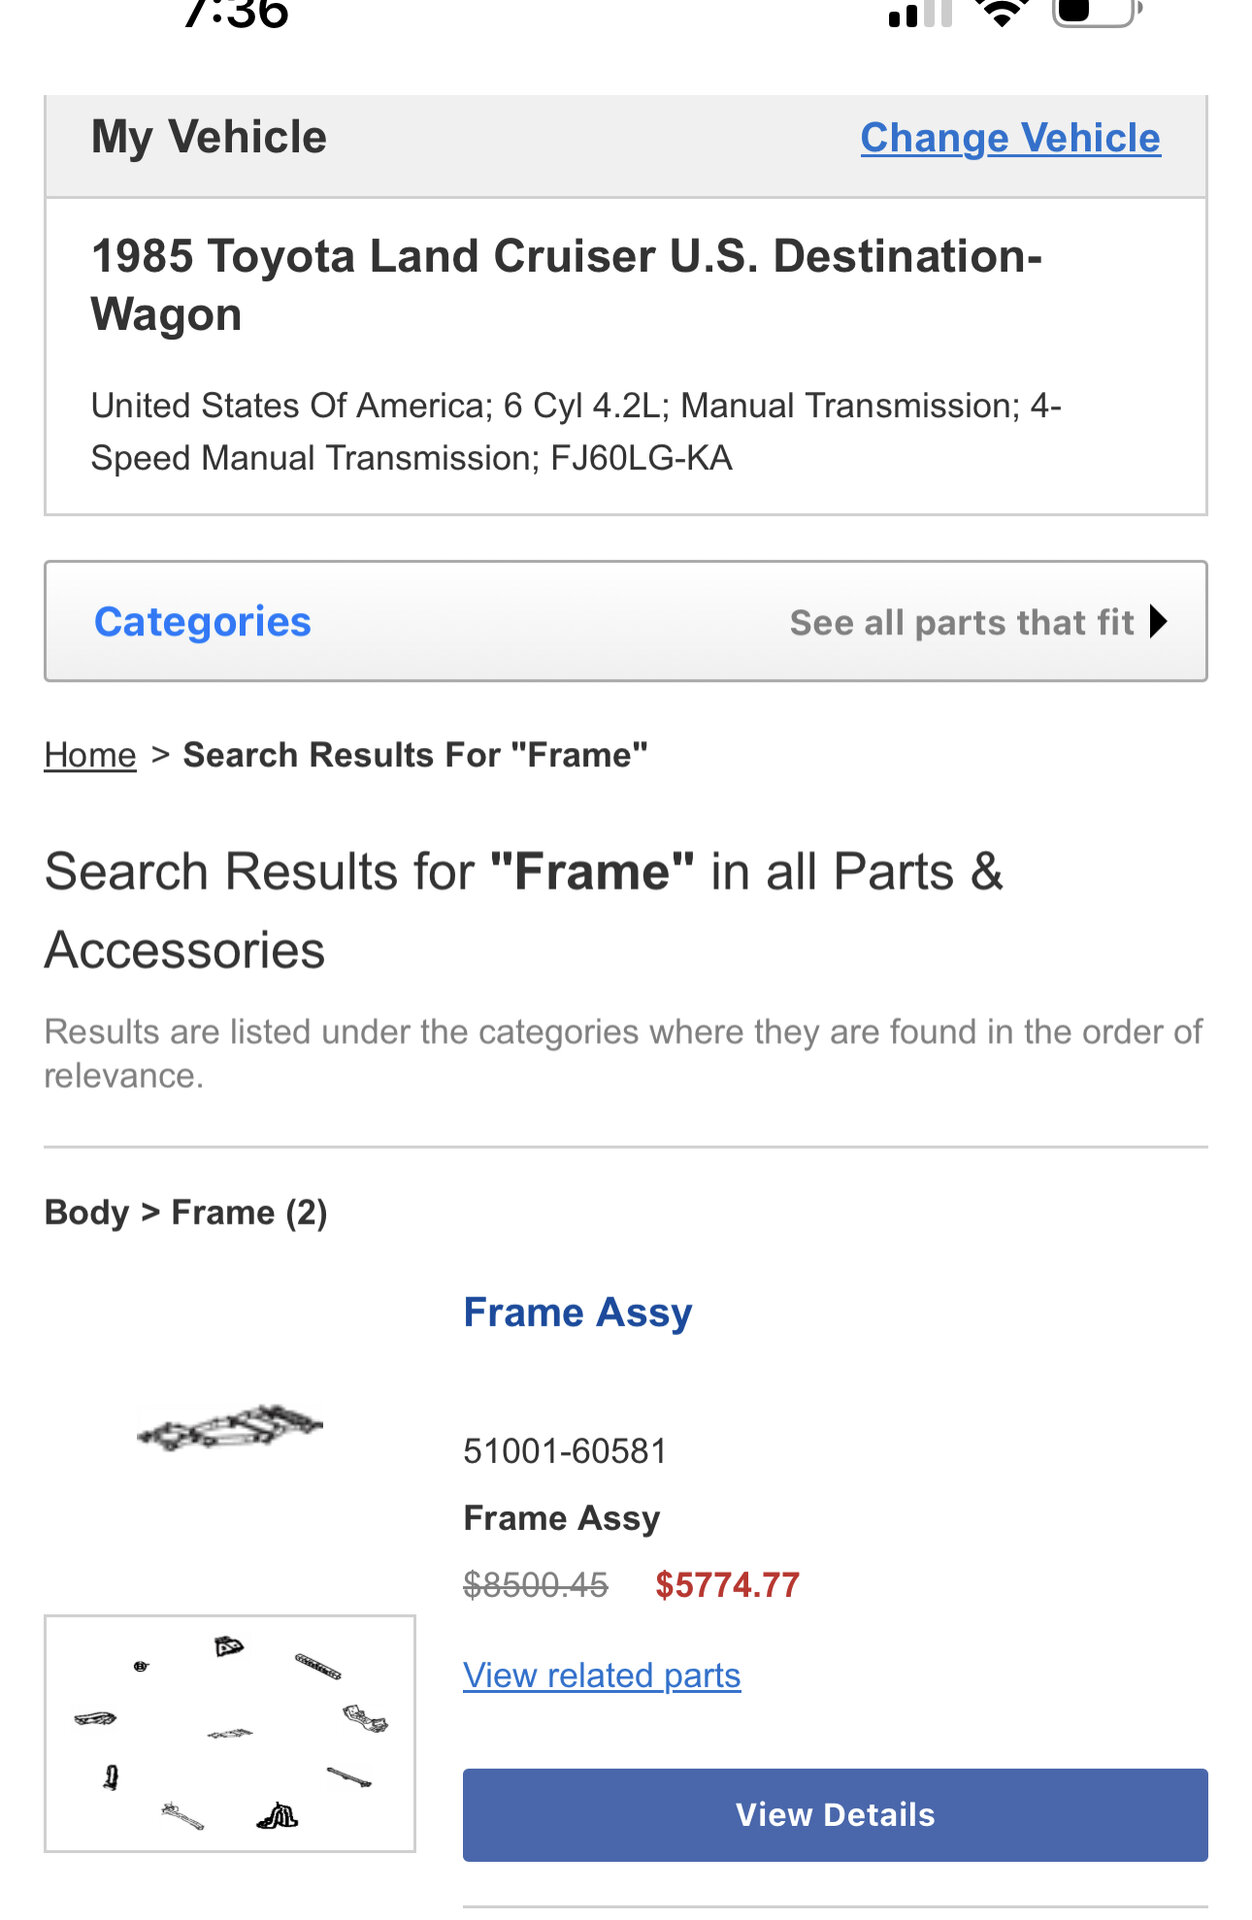The width and height of the screenshot is (1252, 1920).
Task: Click the See all parts that fit text
Action: pyautogui.click(x=962, y=622)
